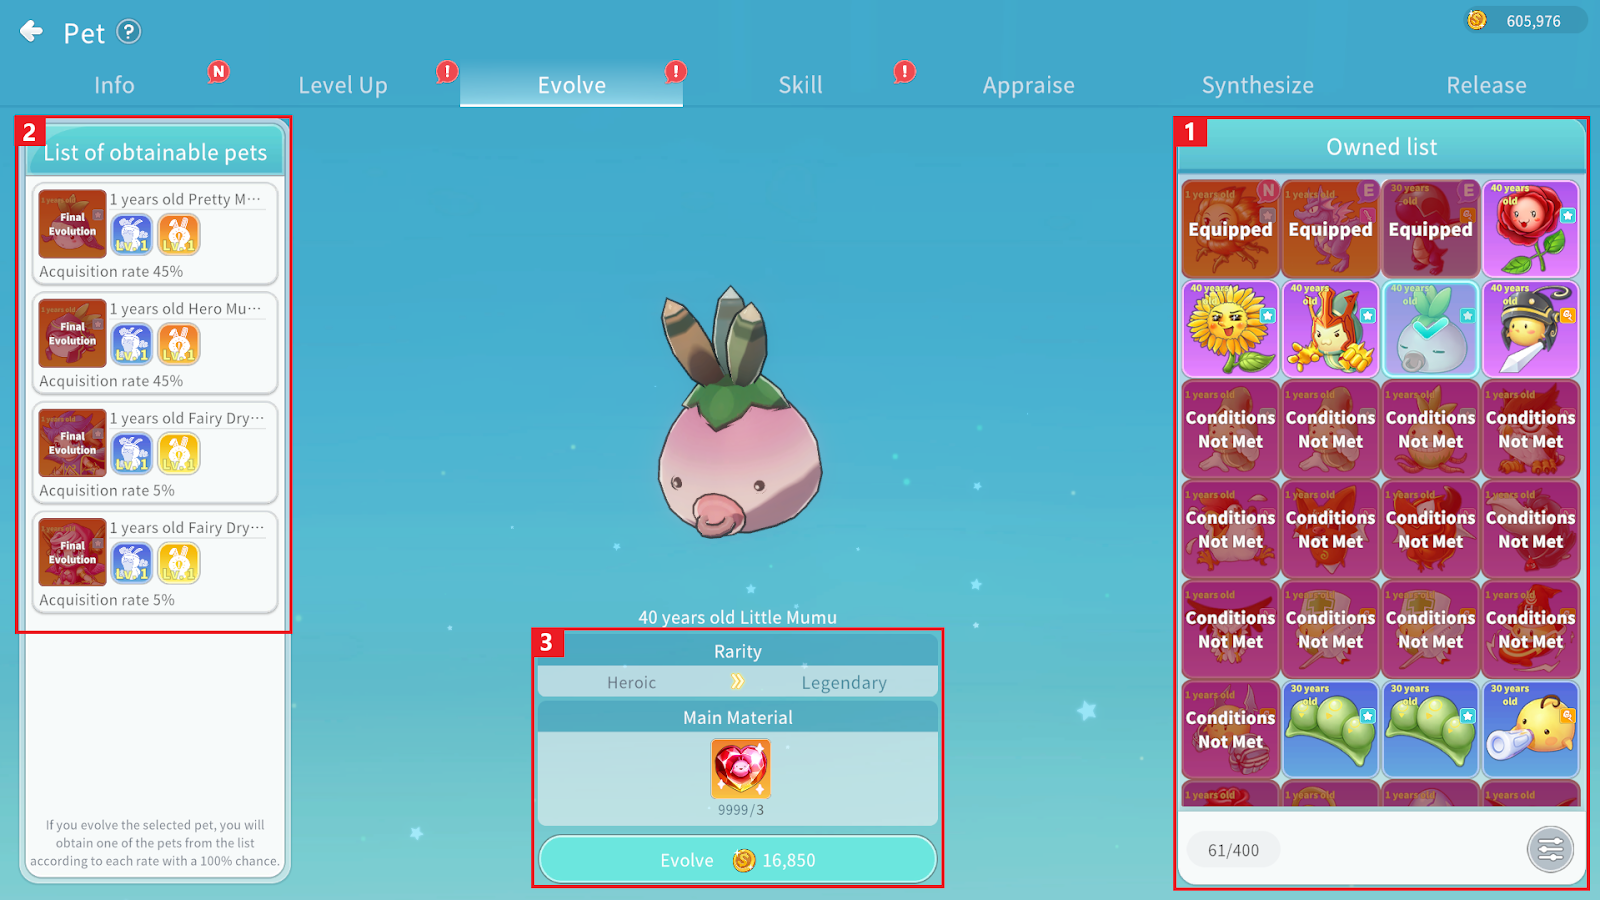Pick the helmeted knight pet with sword
This screenshot has width=1600, height=900.
pyautogui.click(x=1530, y=329)
